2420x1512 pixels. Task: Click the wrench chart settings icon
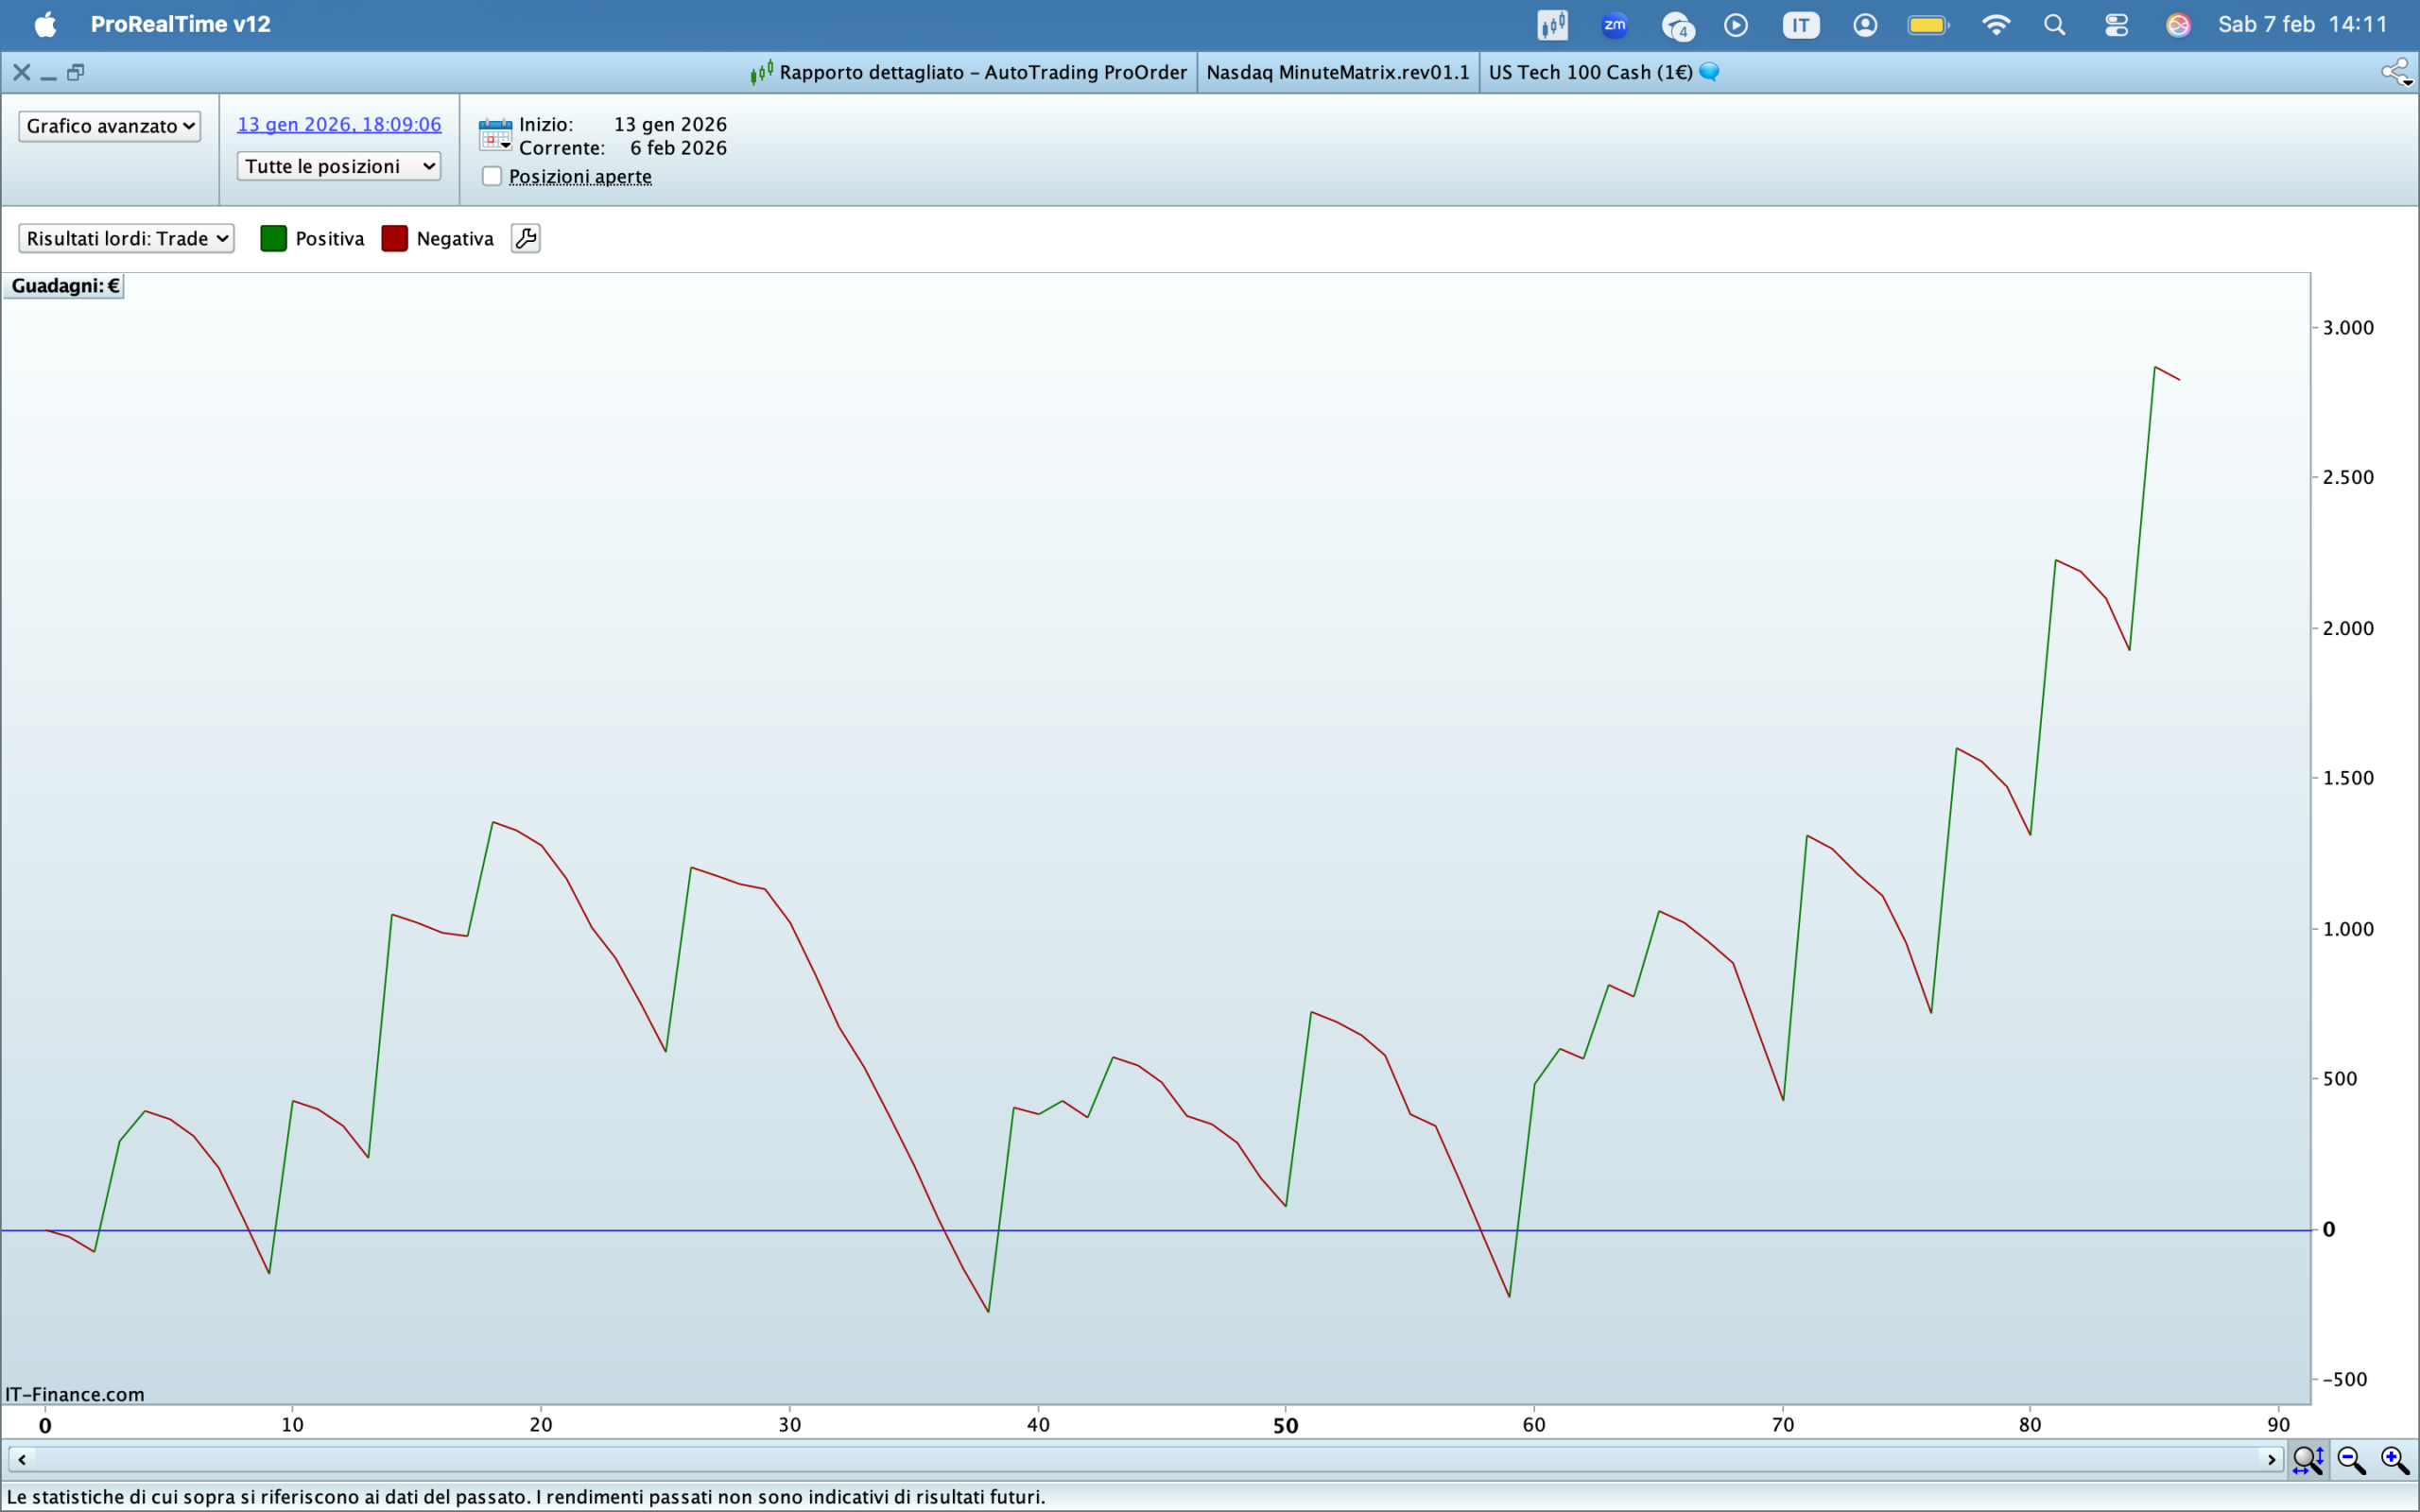coord(525,238)
